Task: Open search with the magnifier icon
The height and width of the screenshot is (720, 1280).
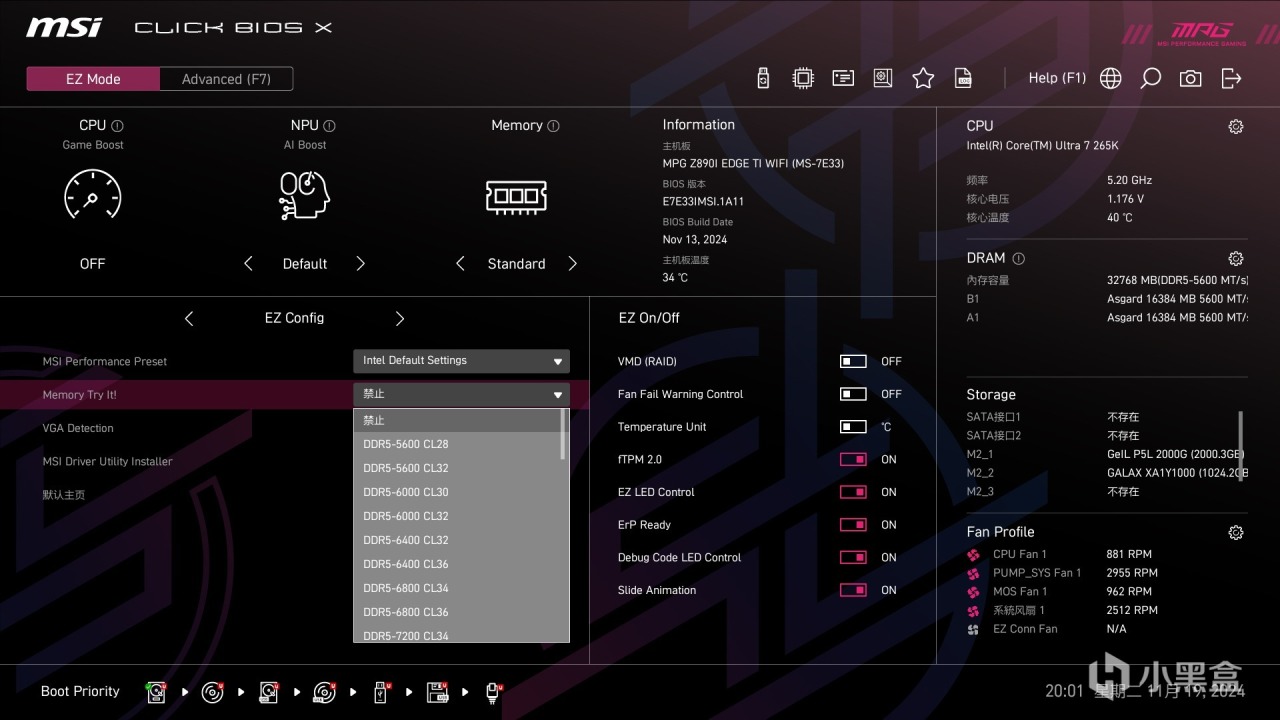Action: click(1151, 78)
